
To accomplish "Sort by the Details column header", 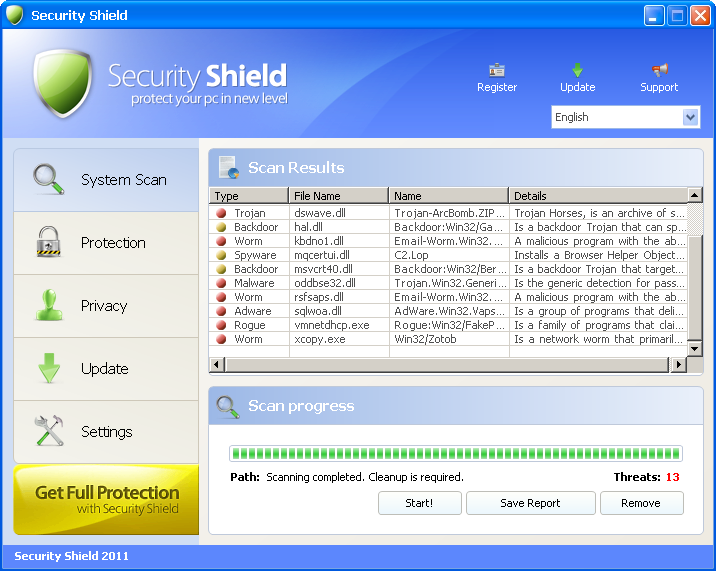I will coord(598,196).
